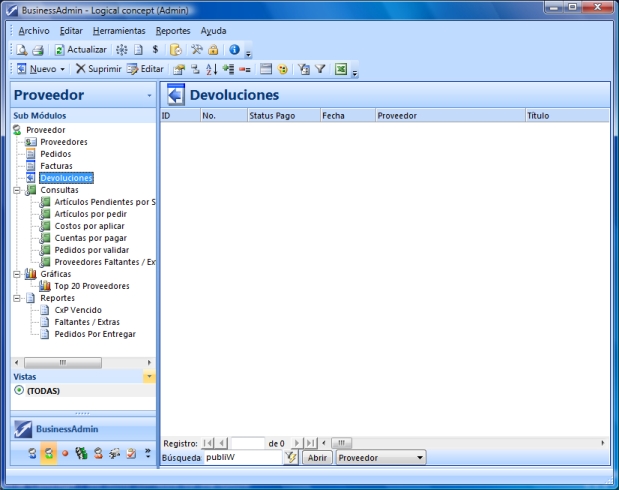
Task: Select the (TODAS) view radio button
Action: tap(19, 390)
